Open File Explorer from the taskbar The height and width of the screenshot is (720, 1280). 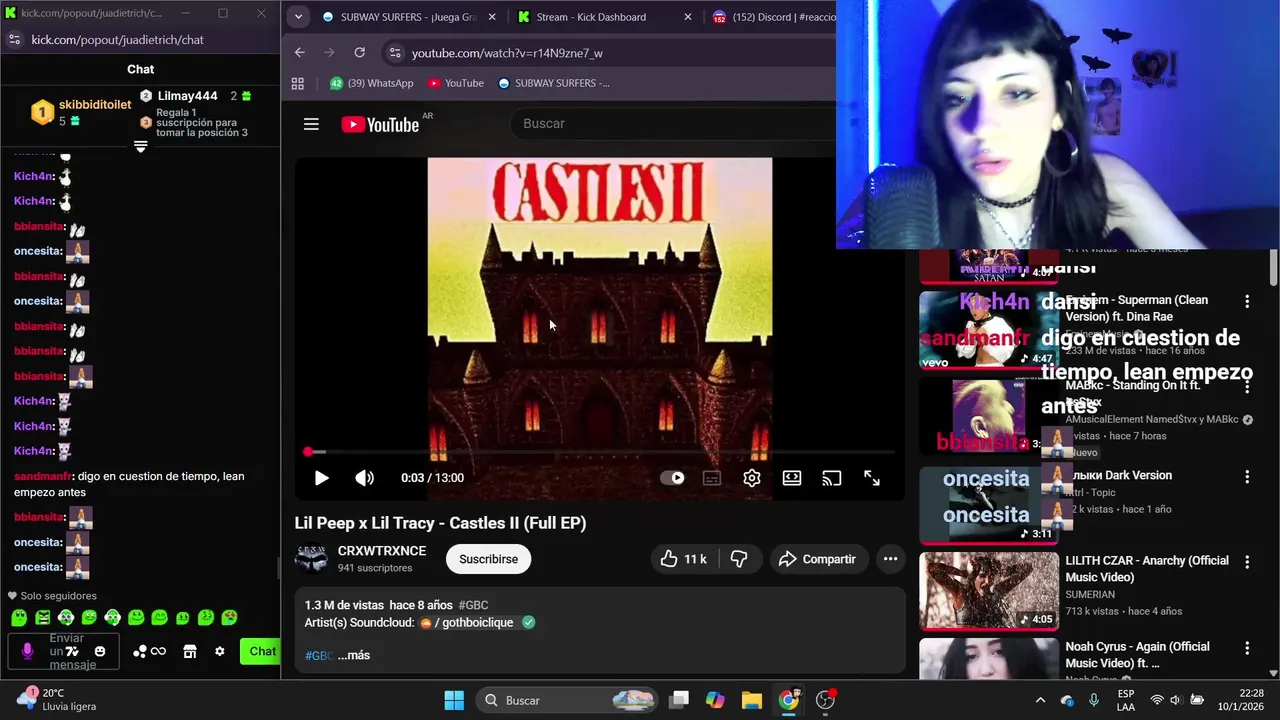pyautogui.click(x=752, y=700)
